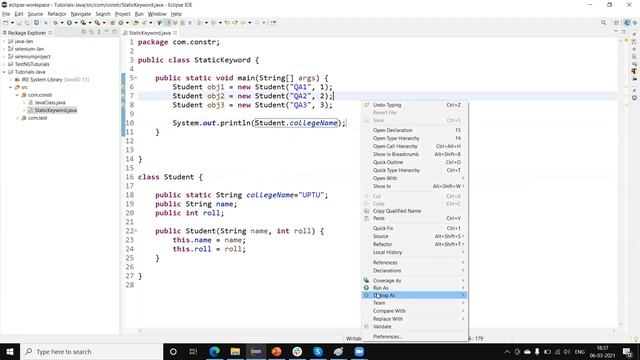Image resolution: width=640 pixels, height=360 pixels.
Task: Click the Coverage toolbar icon
Action: (83, 23)
